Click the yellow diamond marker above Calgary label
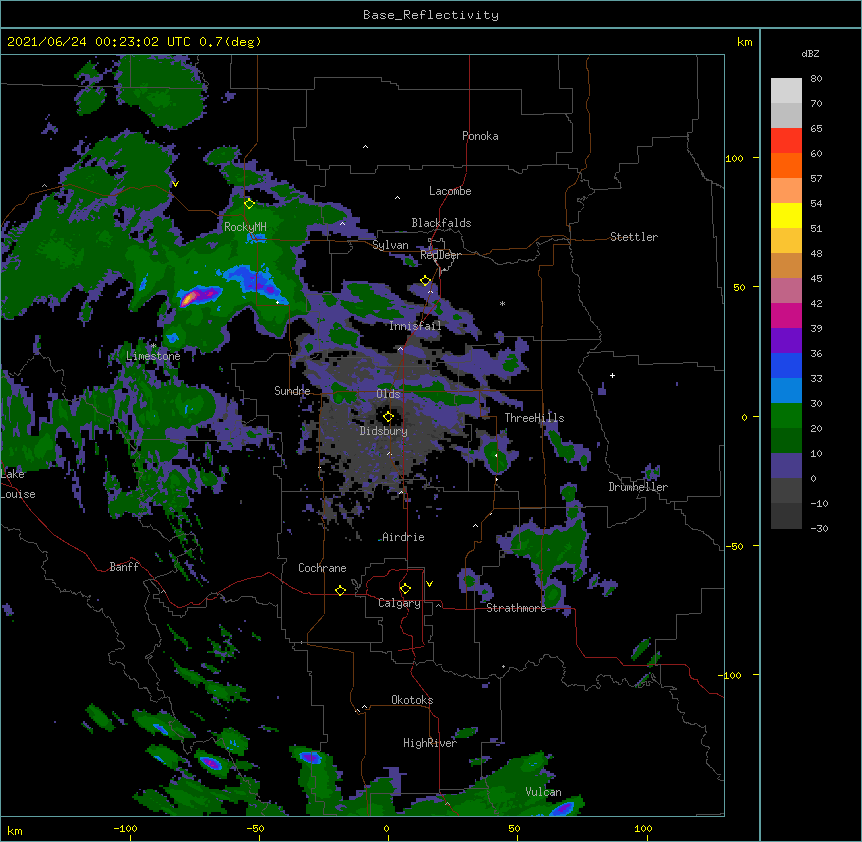862x842 pixels. coord(405,589)
